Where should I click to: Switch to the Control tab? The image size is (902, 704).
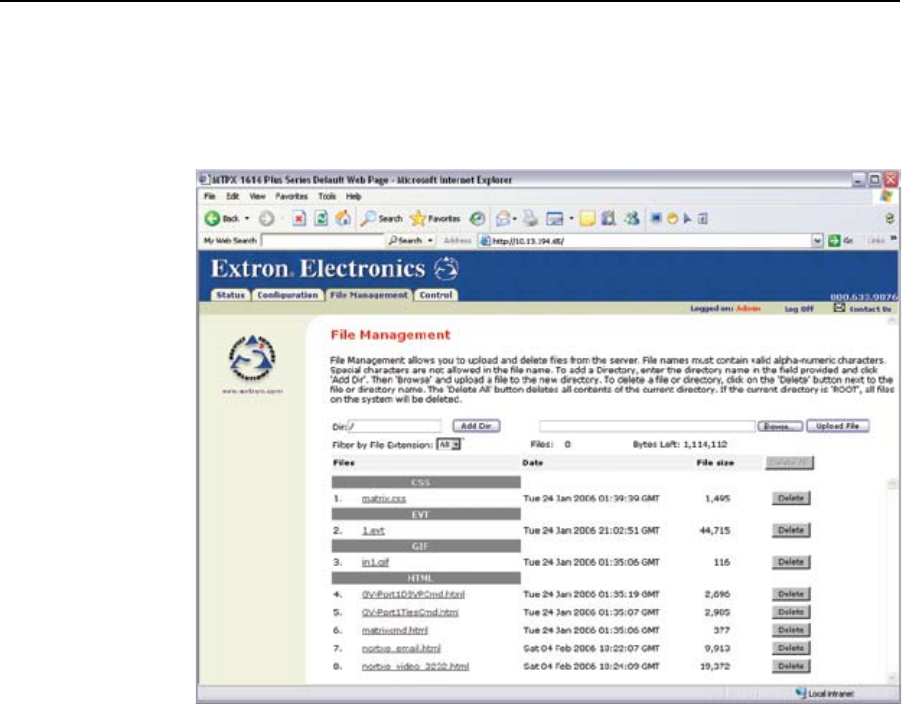click(436, 295)
